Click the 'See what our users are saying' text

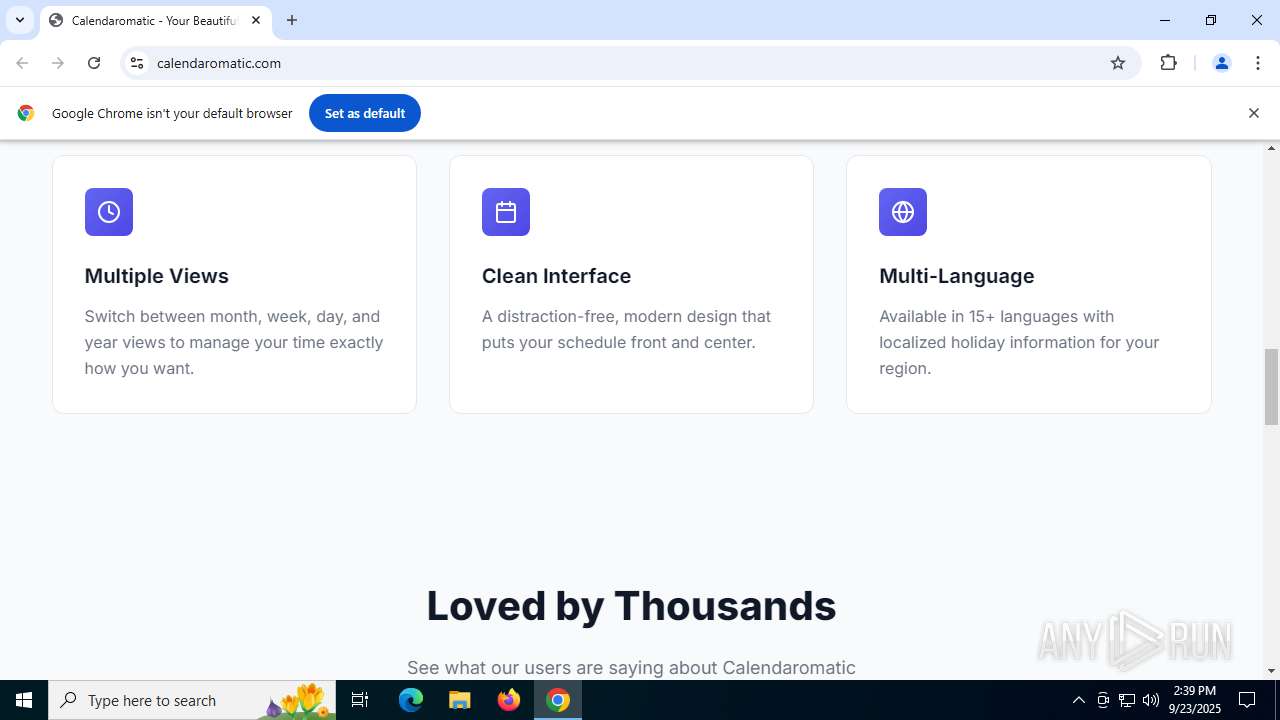[x=631, y=667]
